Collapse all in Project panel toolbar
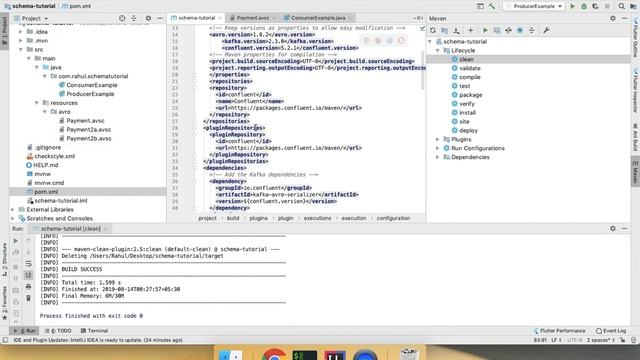The image size is (640, 360). 134,18
